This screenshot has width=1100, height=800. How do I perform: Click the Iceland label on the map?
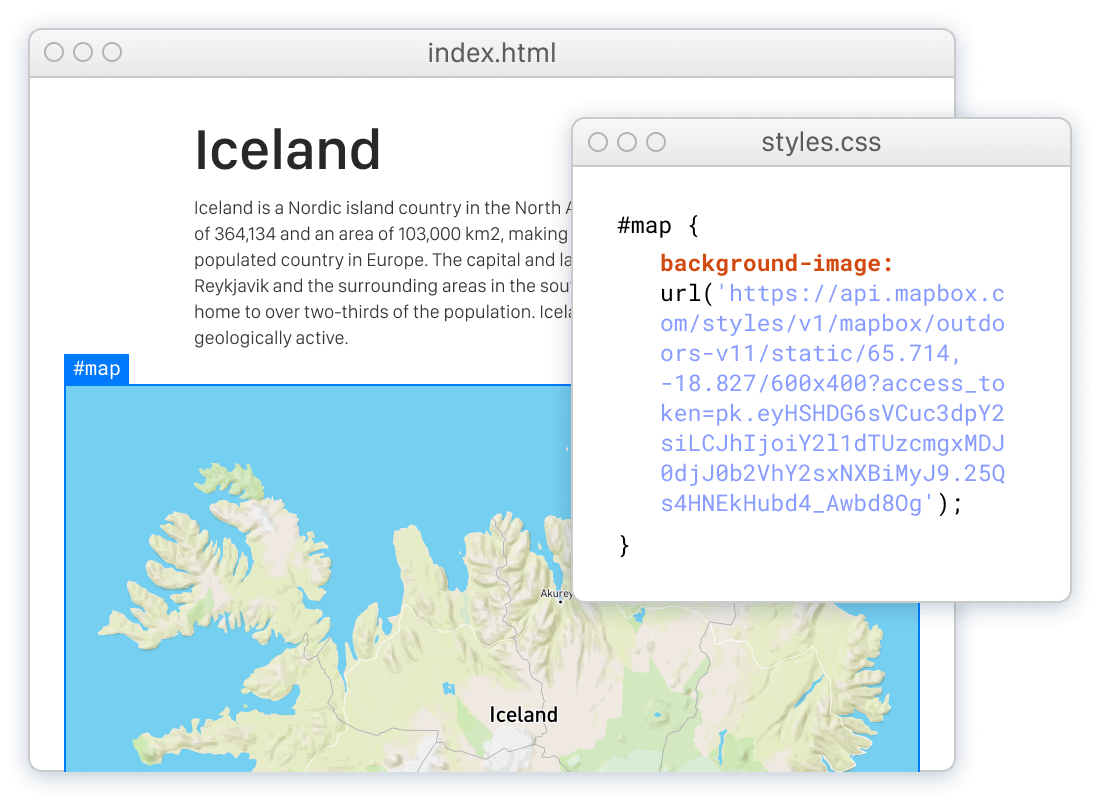[x=522, y=714]
